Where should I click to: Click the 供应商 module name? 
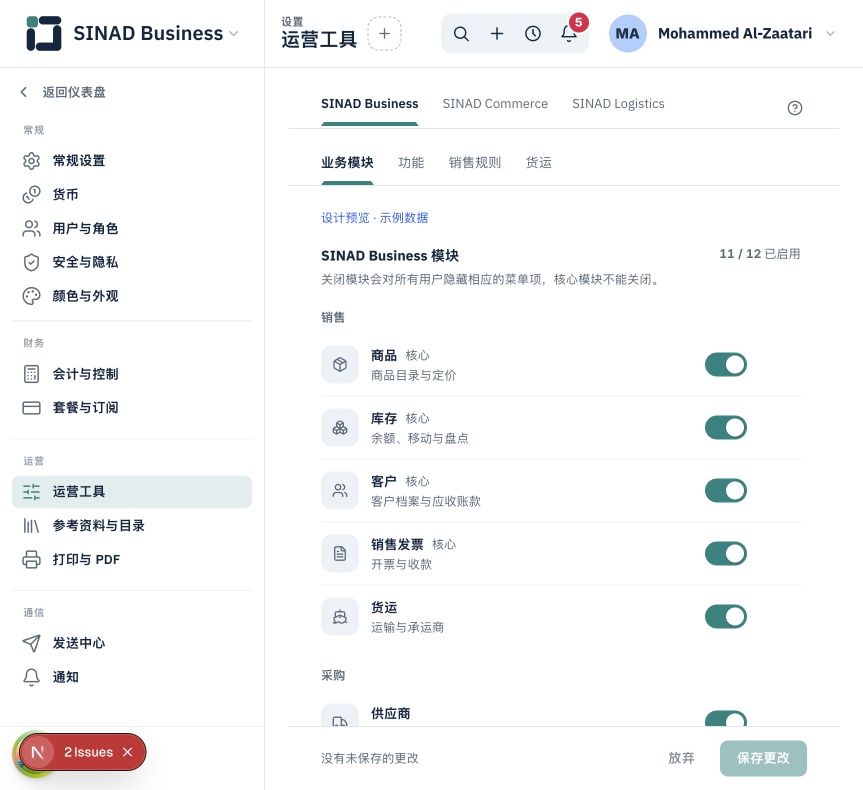pos(390,713)
